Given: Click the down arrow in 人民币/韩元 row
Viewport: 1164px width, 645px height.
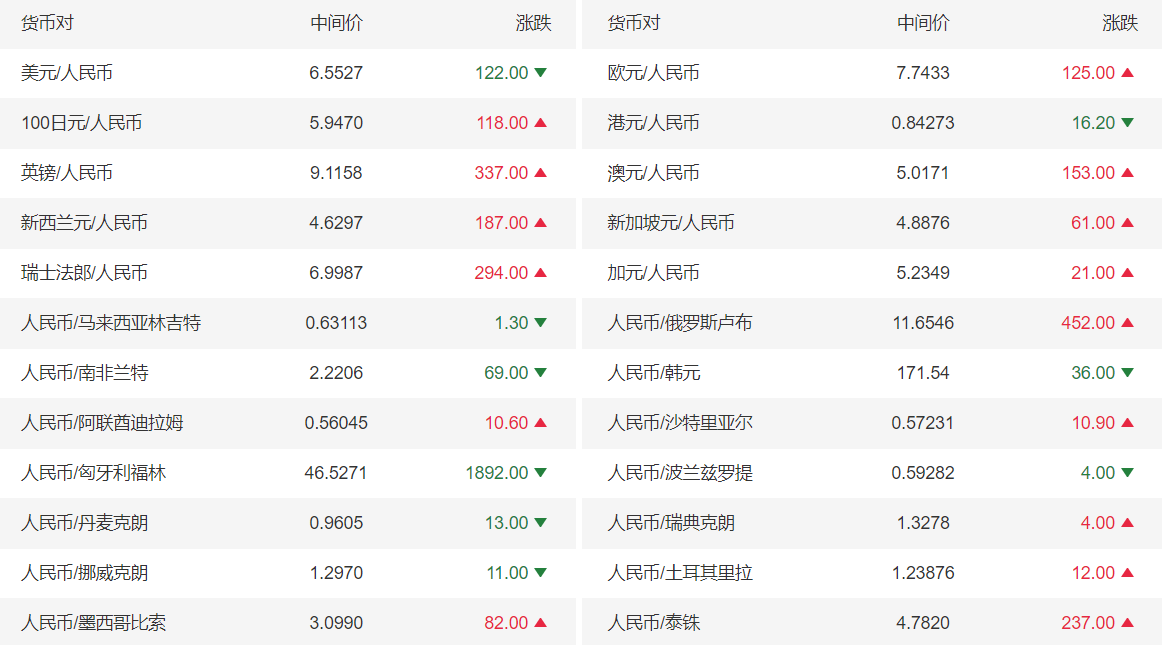Looking at the screenshot, I should click(1128, 373).
